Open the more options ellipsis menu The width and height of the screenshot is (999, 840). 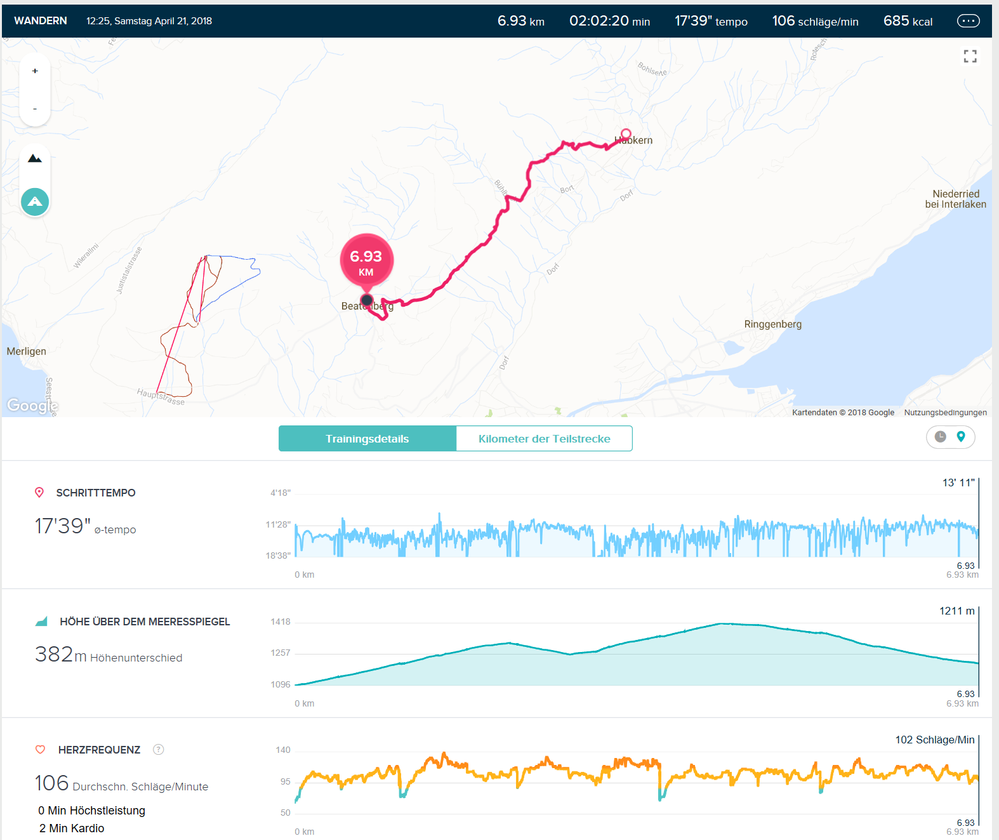pyautogui.click(x=968, y=21)
